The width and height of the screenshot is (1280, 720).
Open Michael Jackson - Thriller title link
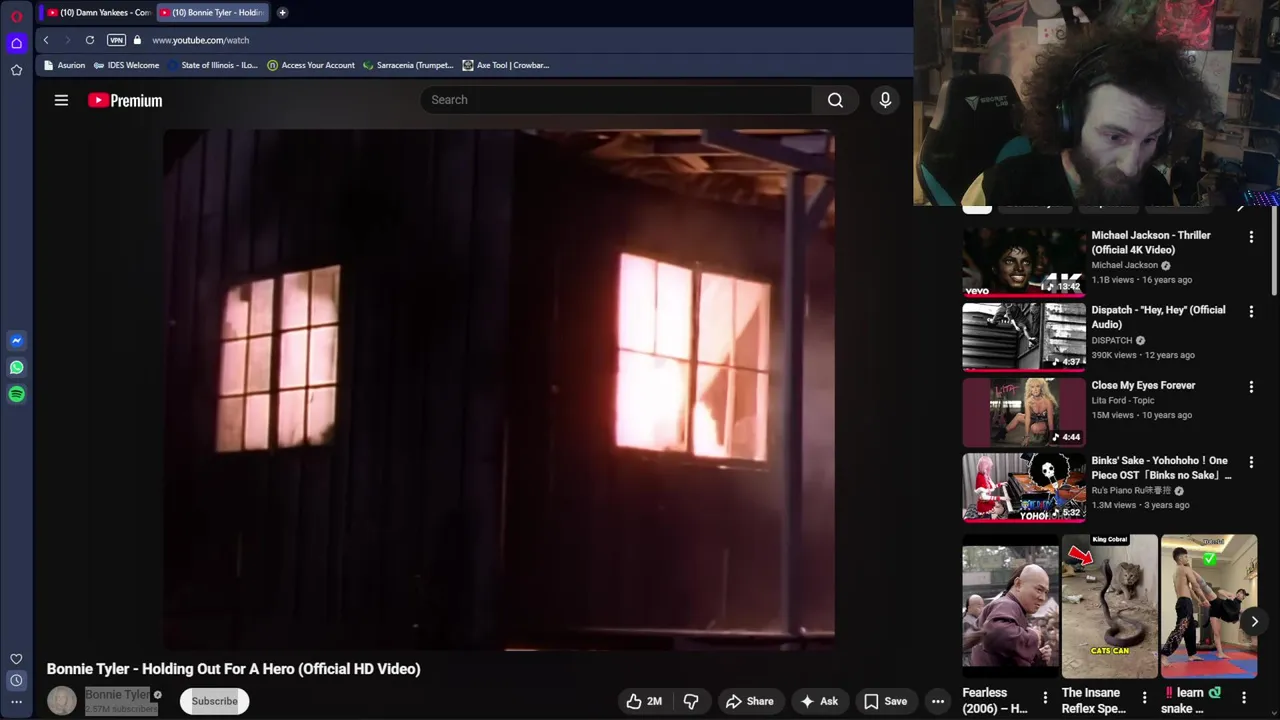[x=1151, y=242]
